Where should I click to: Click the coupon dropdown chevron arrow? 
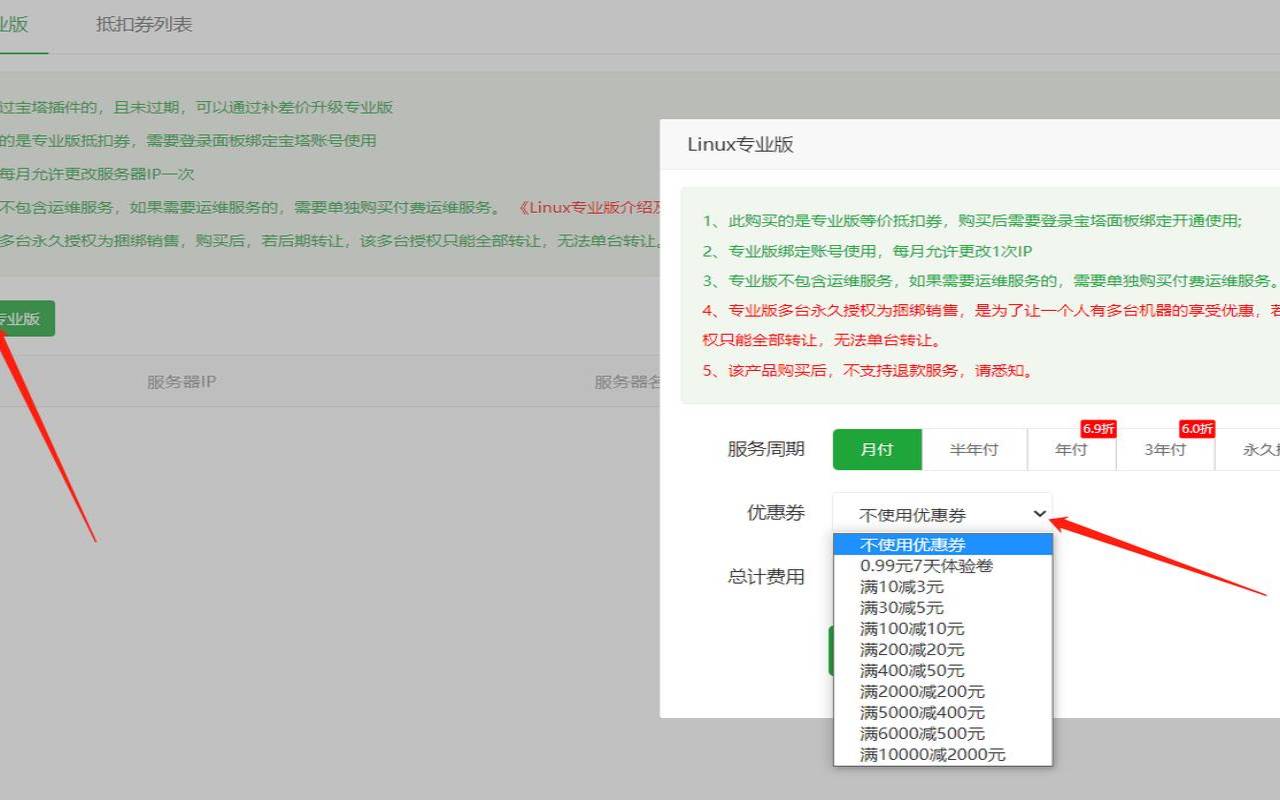pyautogui.click(x=1039, y=514)
